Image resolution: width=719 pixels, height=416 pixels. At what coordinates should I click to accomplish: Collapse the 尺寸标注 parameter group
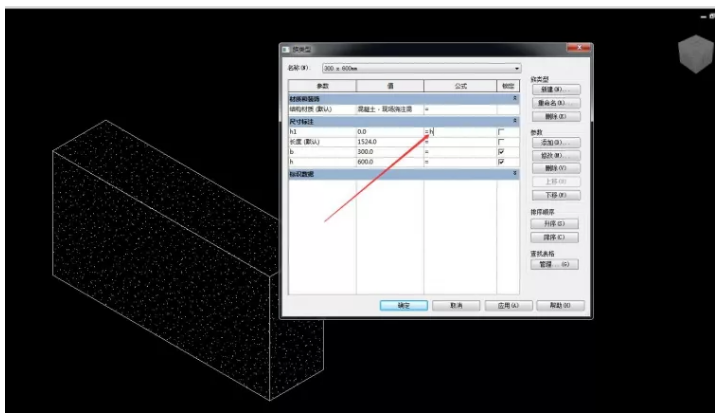pyautogui.click(x=514, y=121)
